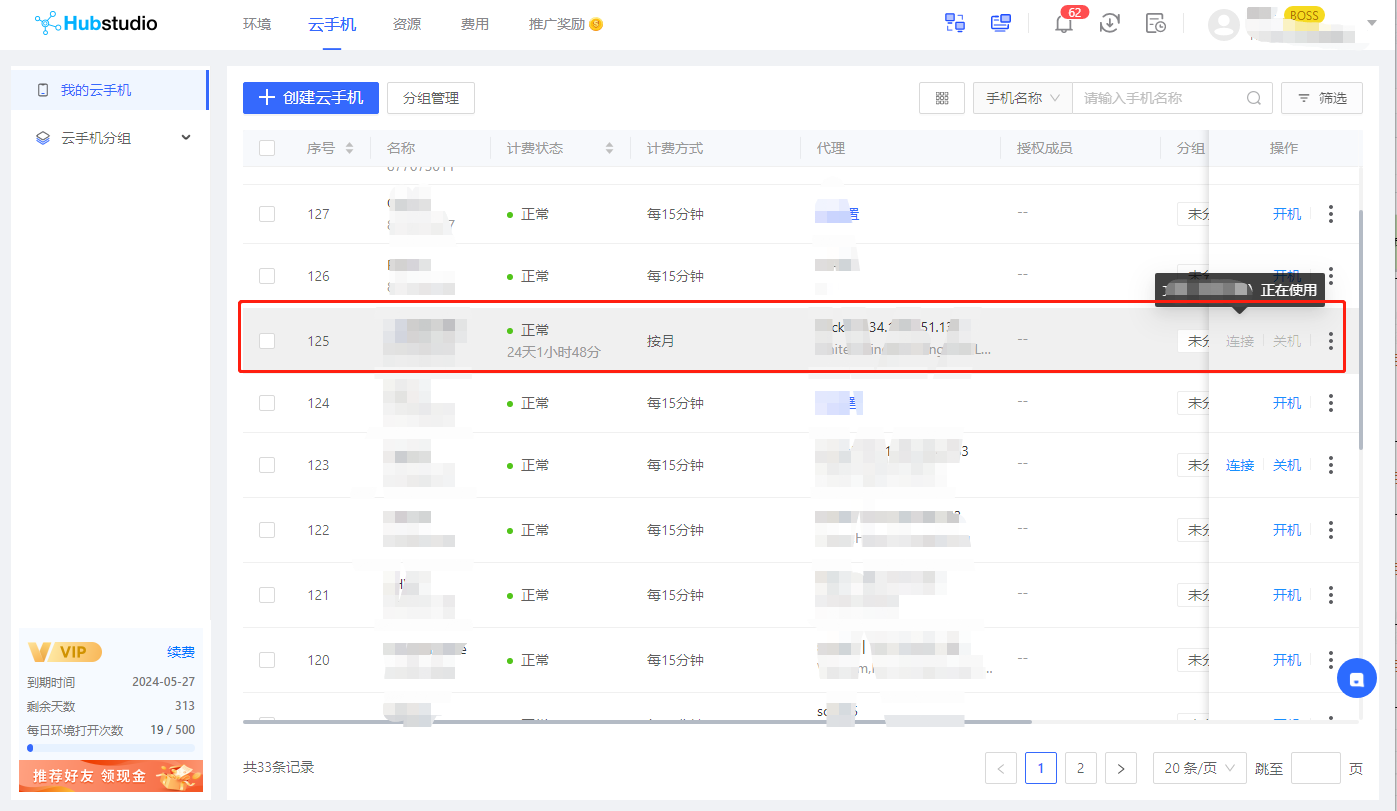Image resolution: width=1397 pixels, height=811 pixels.
Task: Open more options for row 123
Action: point(1330,465)
